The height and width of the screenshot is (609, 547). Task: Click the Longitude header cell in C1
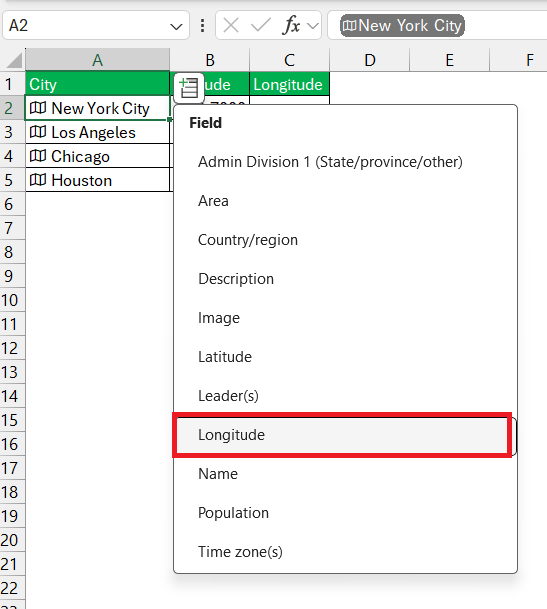pyautogui.click(x=289, y=84)
